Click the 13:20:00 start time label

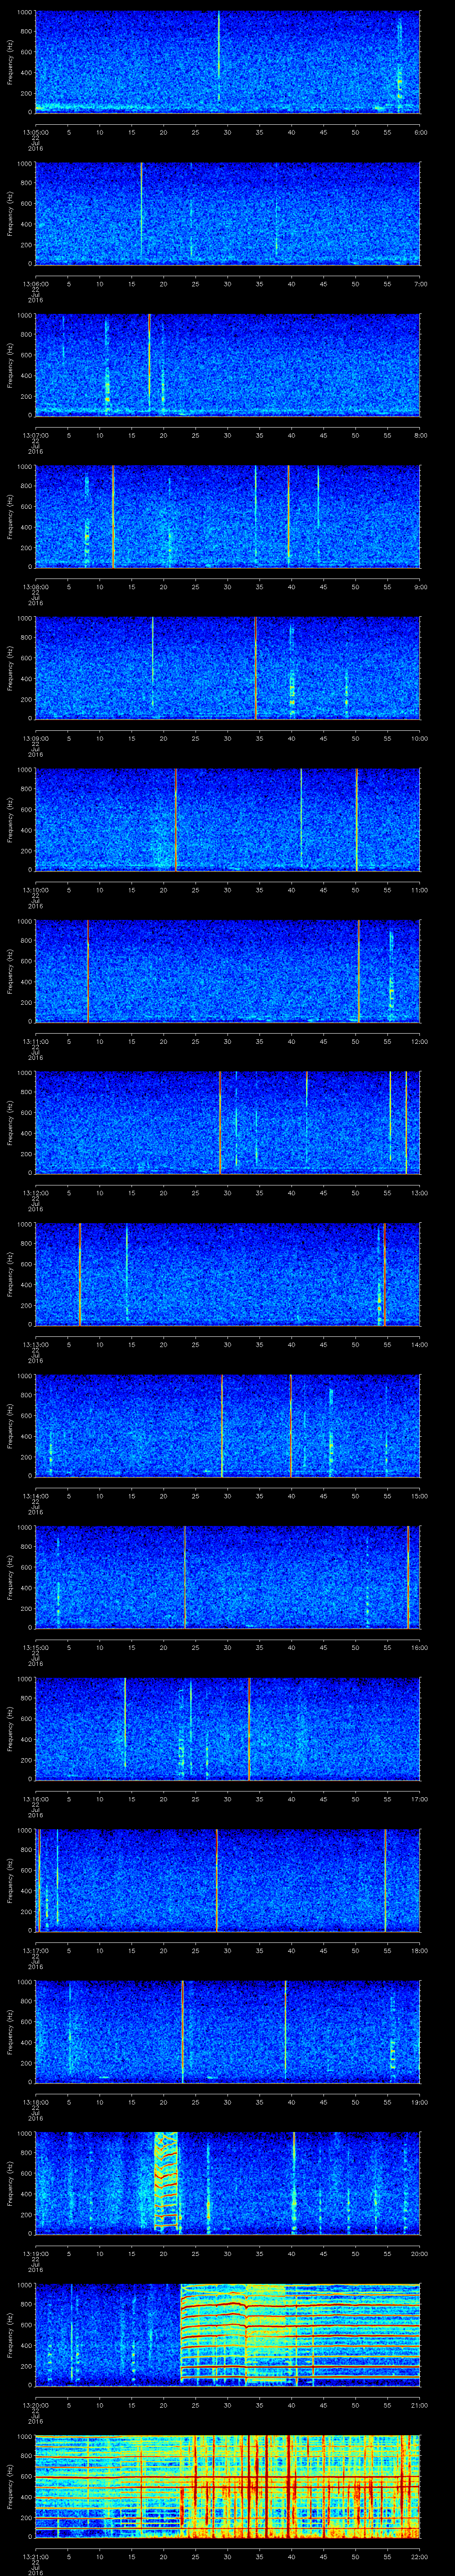tap(35, 2404)
